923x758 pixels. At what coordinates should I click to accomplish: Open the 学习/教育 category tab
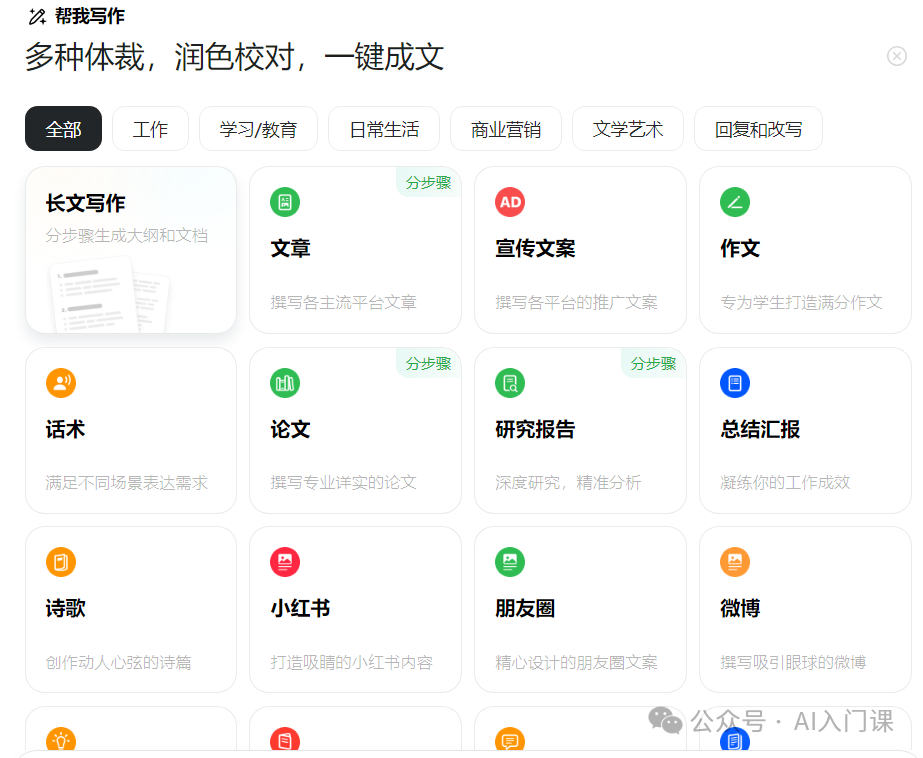pyautogui.click(x=258, y=129)
